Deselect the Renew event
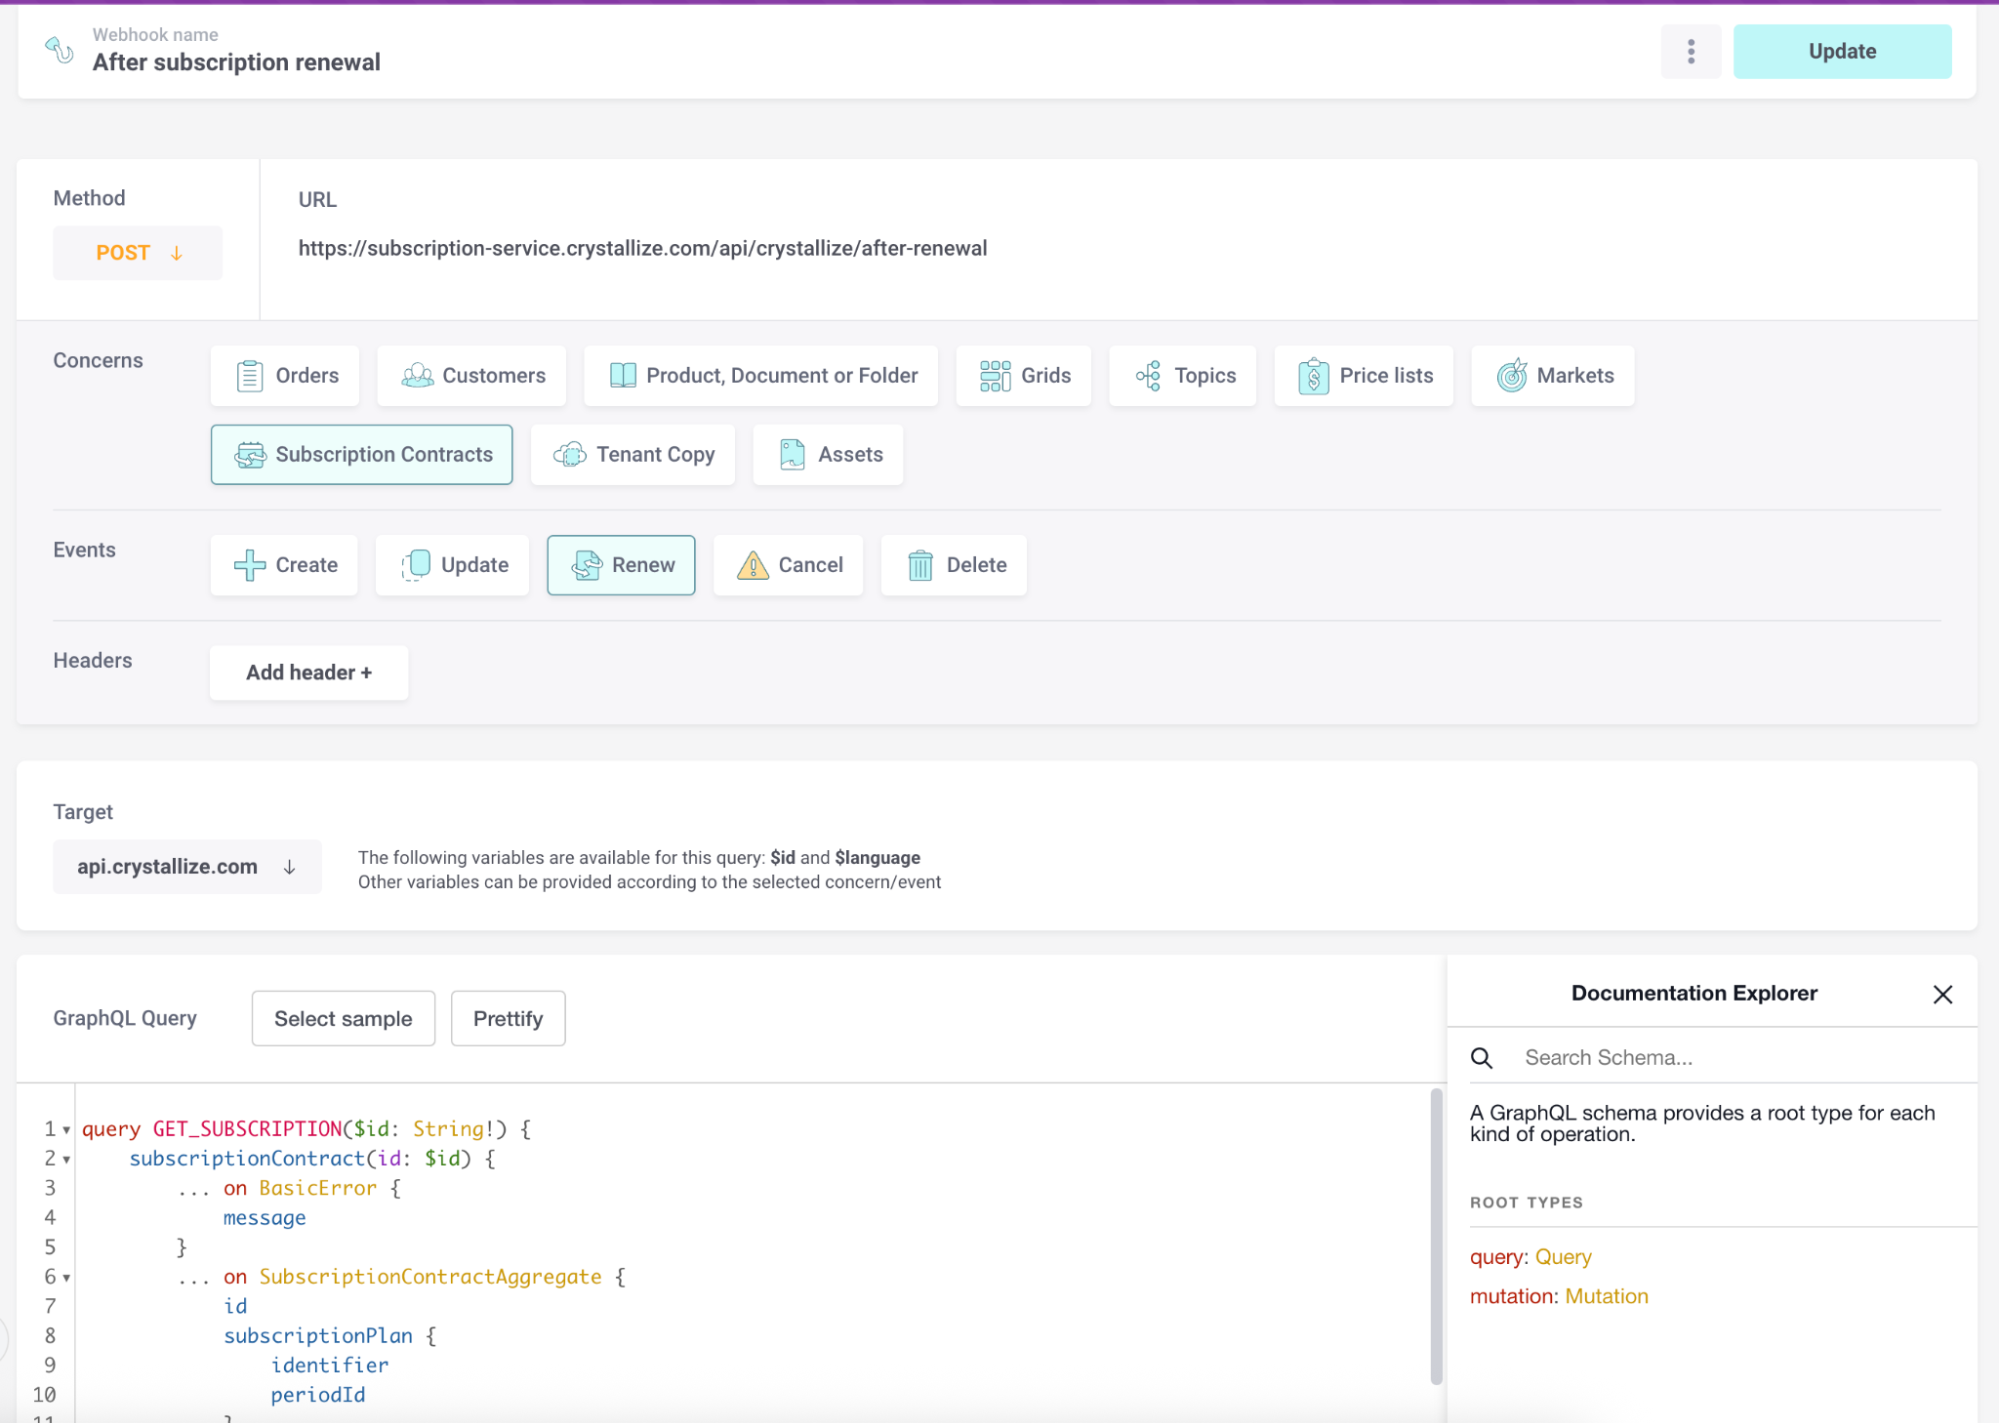Image resolution: width=1999 pixels, height=1424 pixels. (621, 565)
